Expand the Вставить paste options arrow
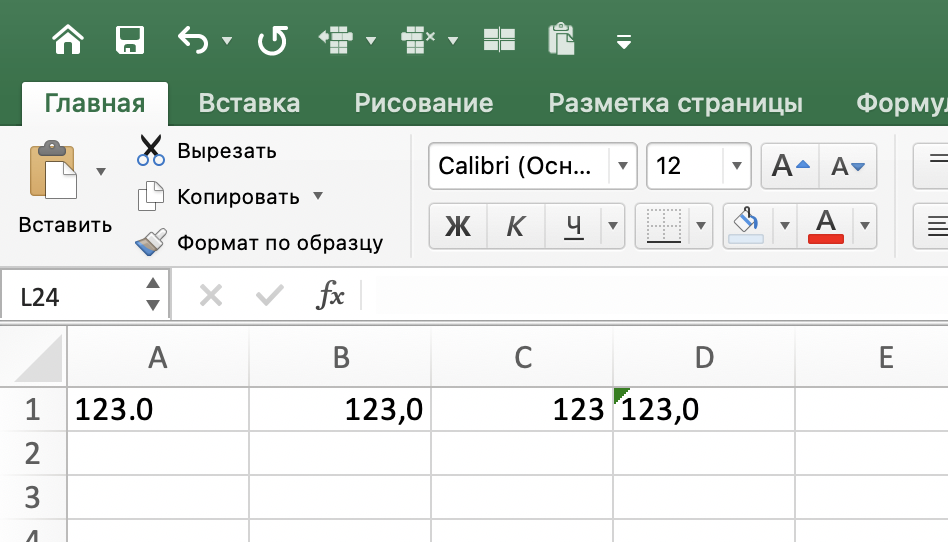The width and height of the screenshot is (948, 542). click(x=101, y=172)
